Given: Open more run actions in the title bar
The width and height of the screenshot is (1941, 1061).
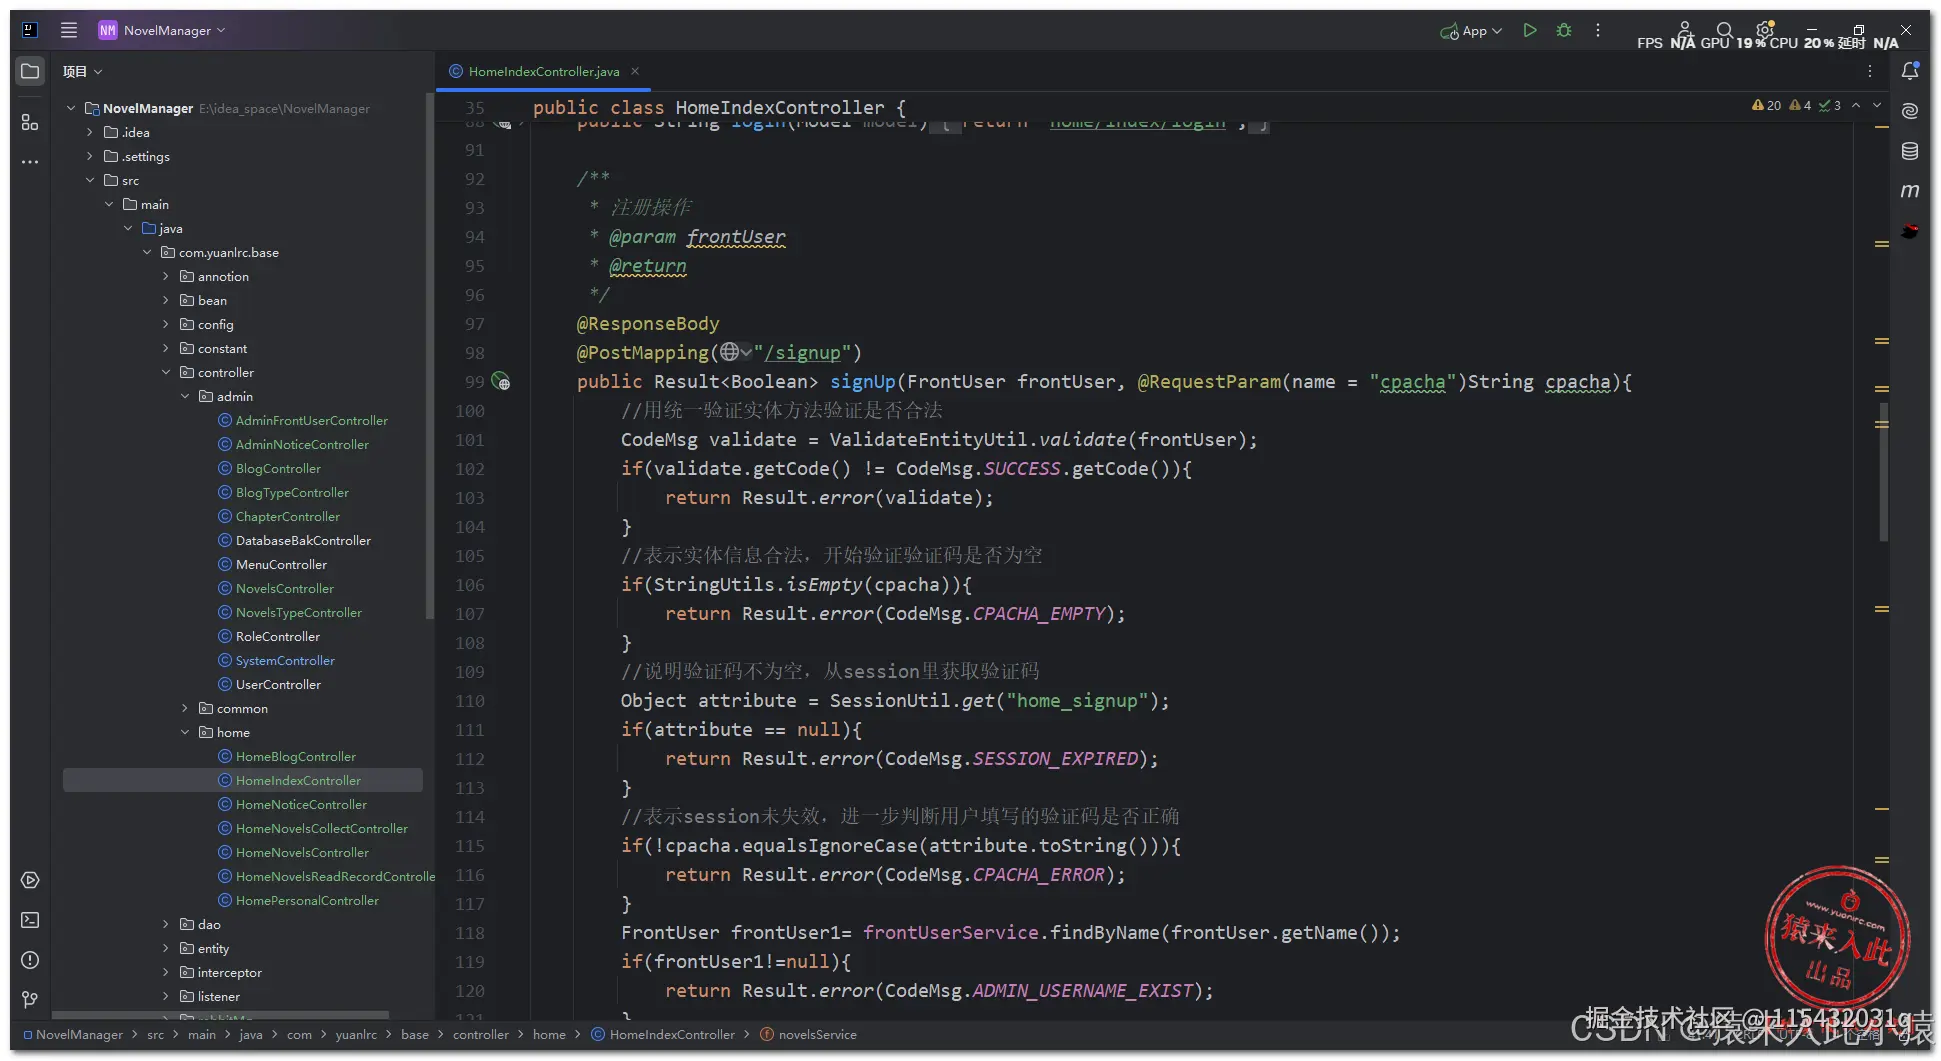Looking at the screenshot, I should click(1598, 30).
